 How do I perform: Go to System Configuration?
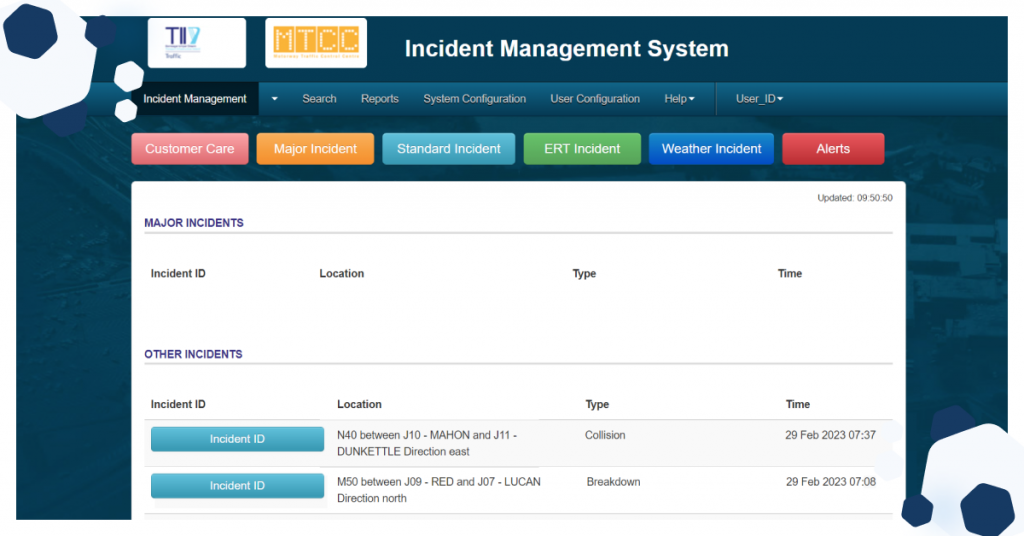click(x=474, y=99)
